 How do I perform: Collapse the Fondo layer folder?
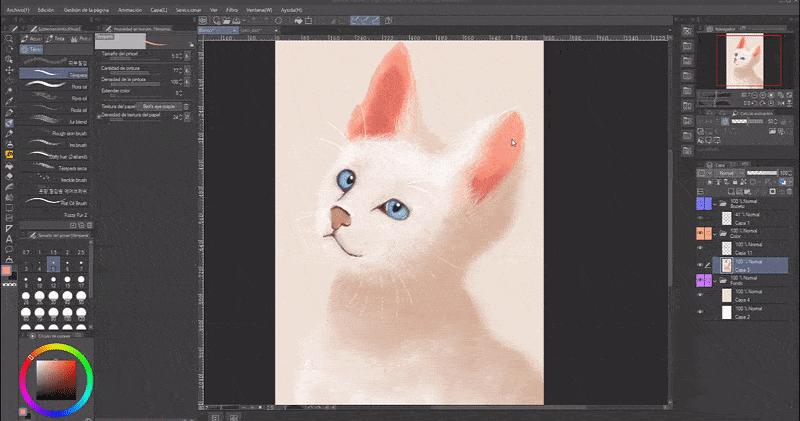715,280
